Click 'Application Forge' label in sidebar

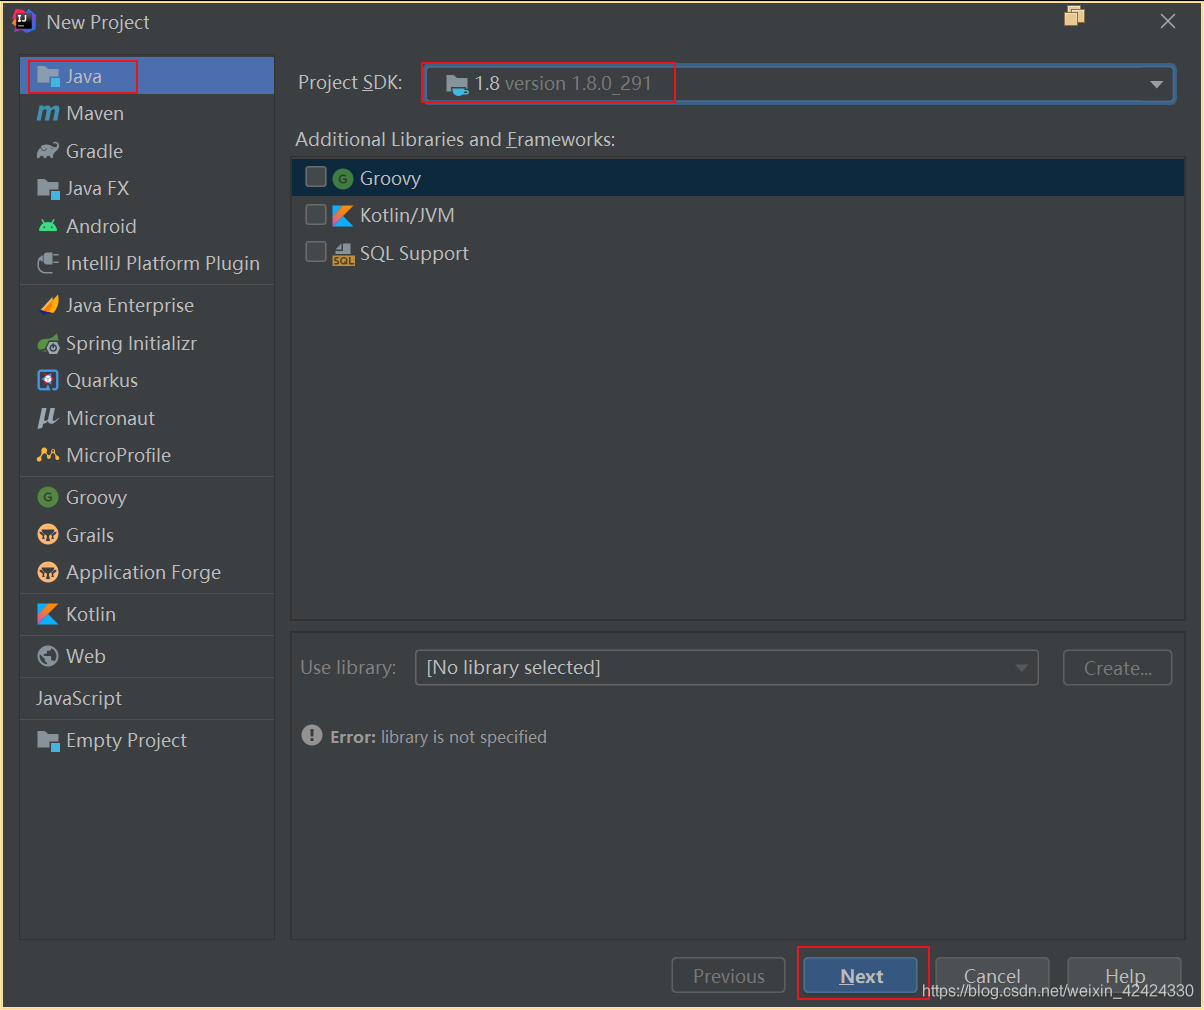144,573
